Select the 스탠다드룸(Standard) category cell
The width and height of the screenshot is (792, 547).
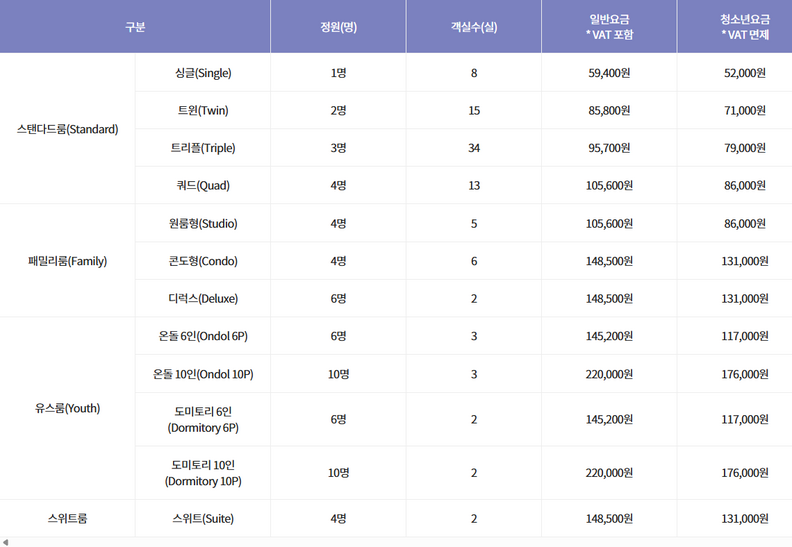pos(68,129)
